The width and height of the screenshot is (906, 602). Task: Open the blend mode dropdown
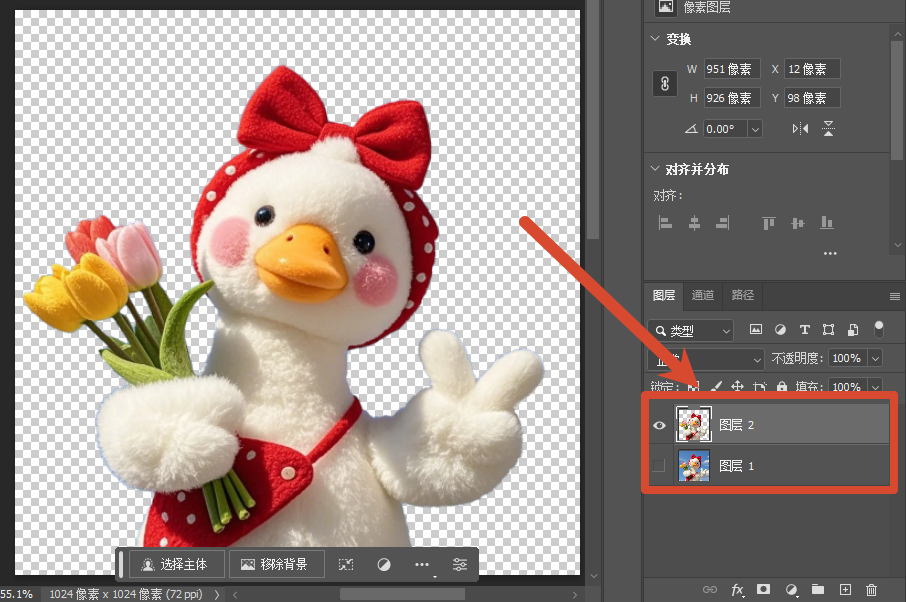pyautogui.click(x=706, y=359)
